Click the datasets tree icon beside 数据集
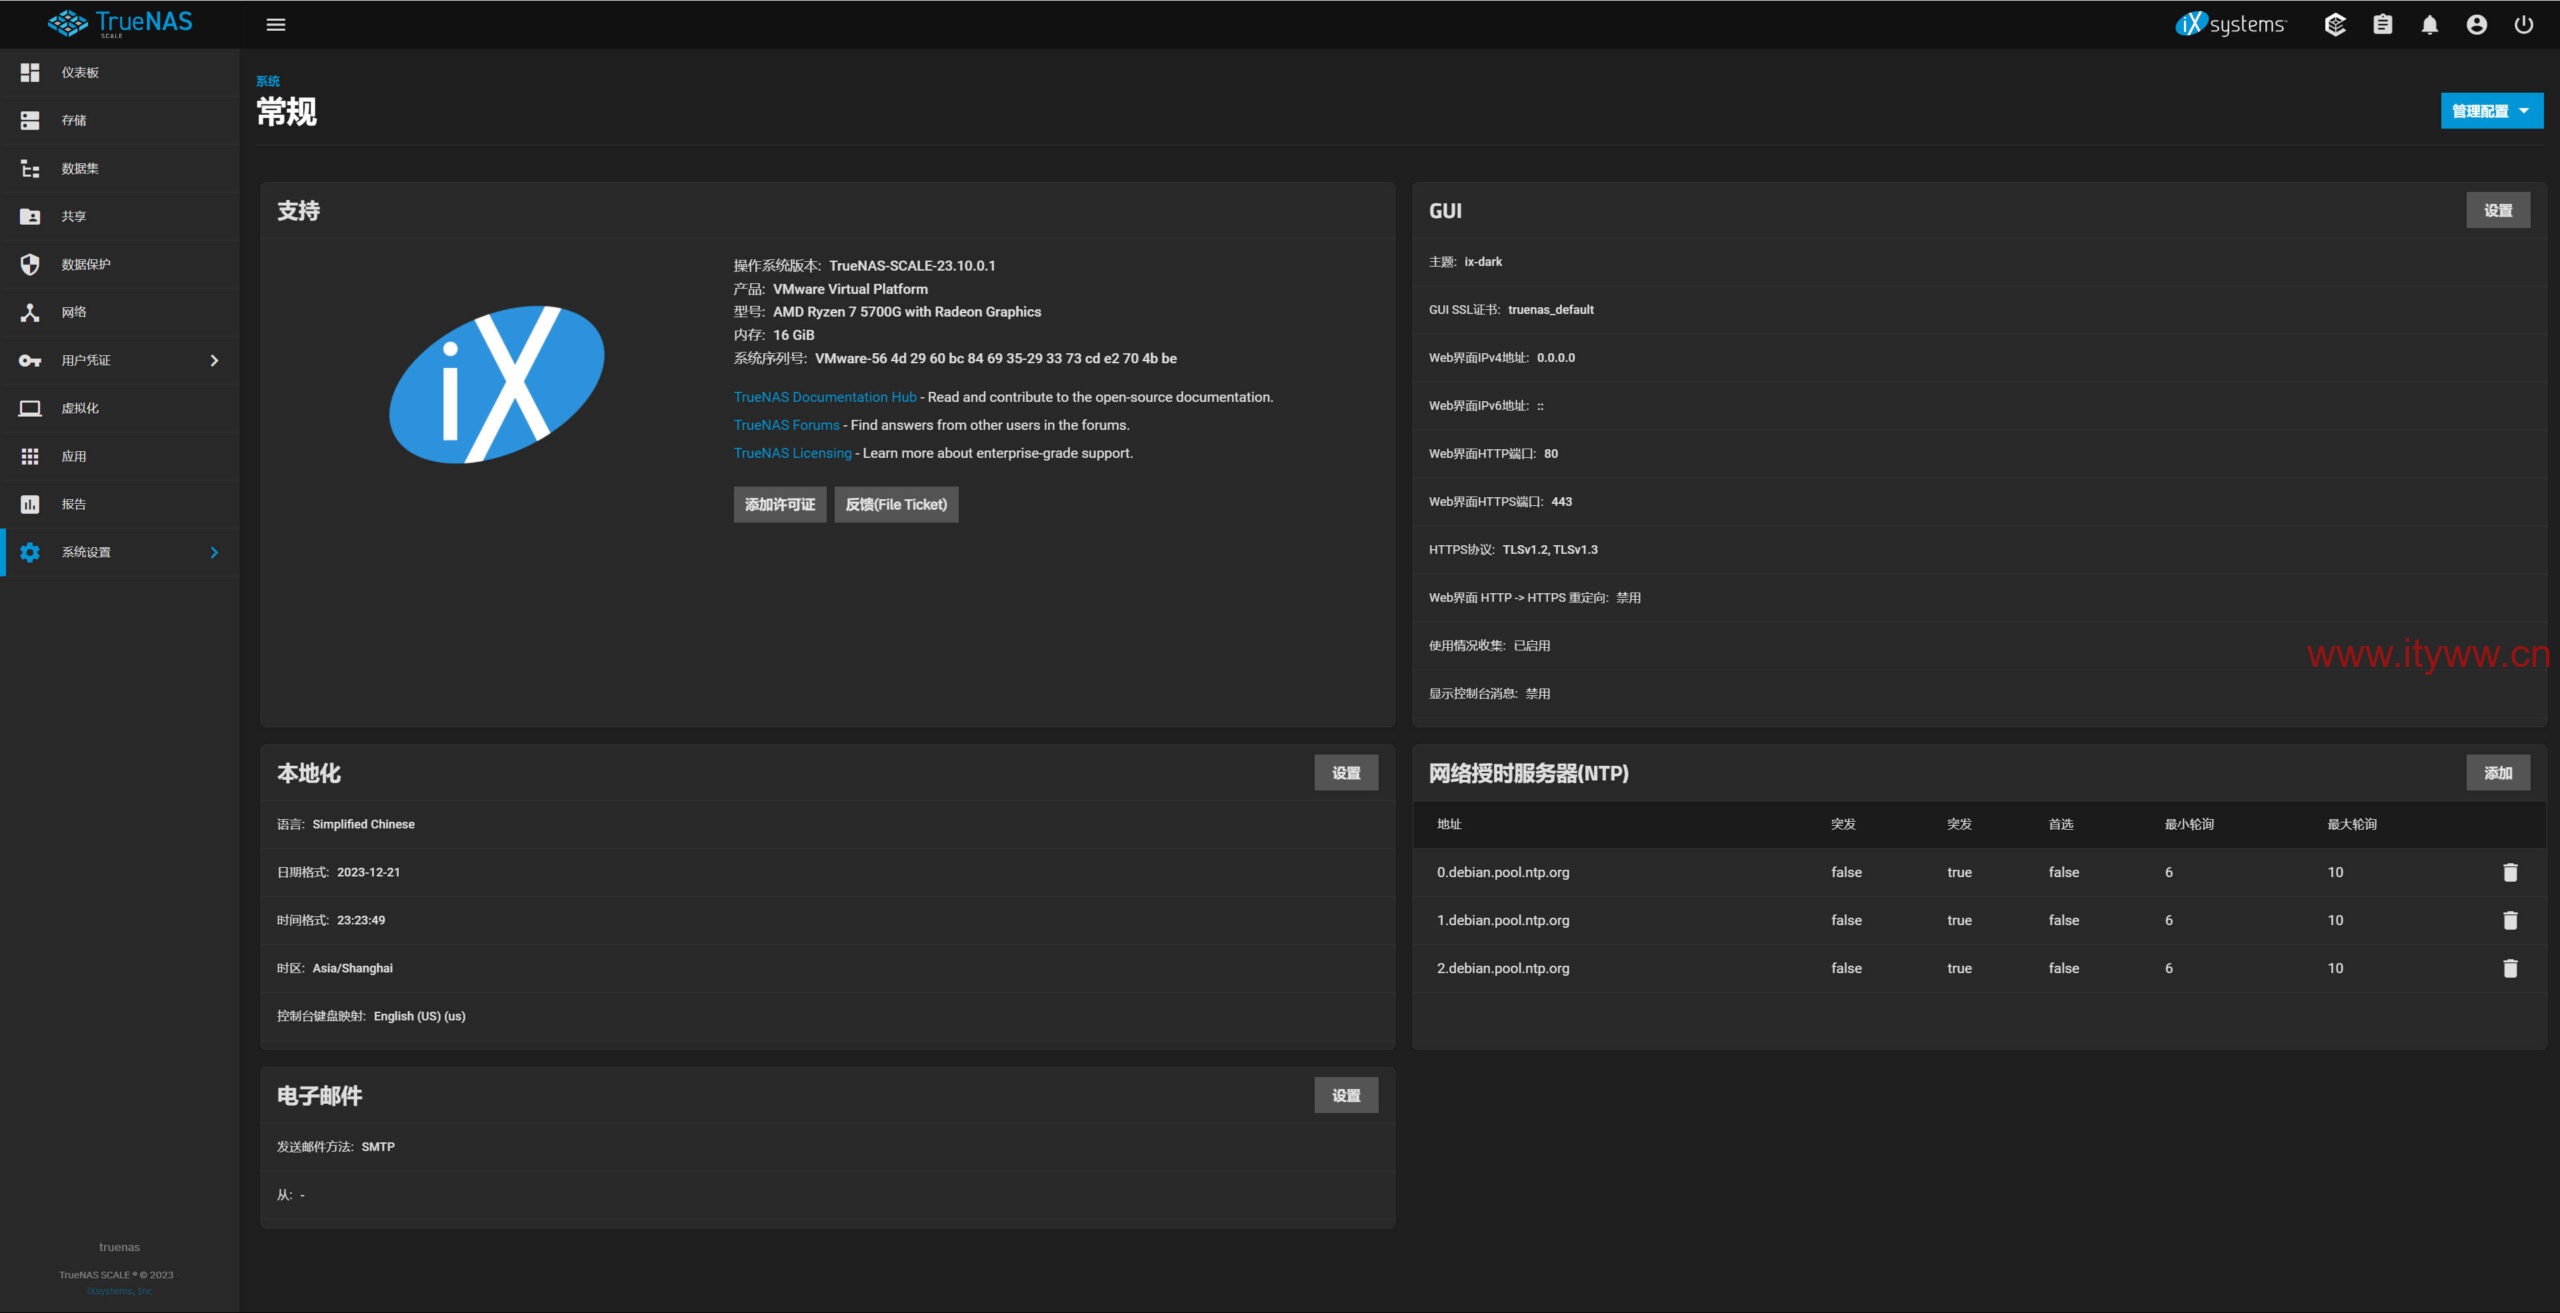This screenshot has width=2560, height=1313. [30, 168]
